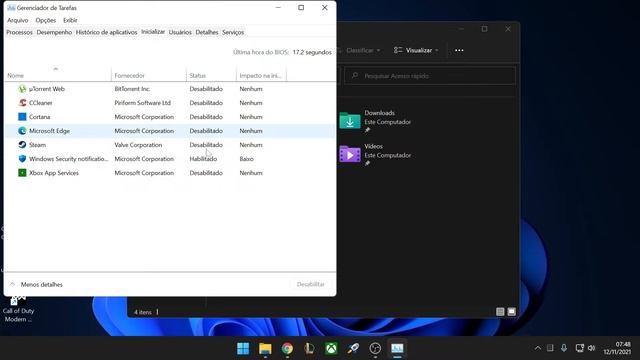Switch to the Serviços tab
Image resolution: width=640 pixels, height=360 pixels.
[x=233, y=32]
